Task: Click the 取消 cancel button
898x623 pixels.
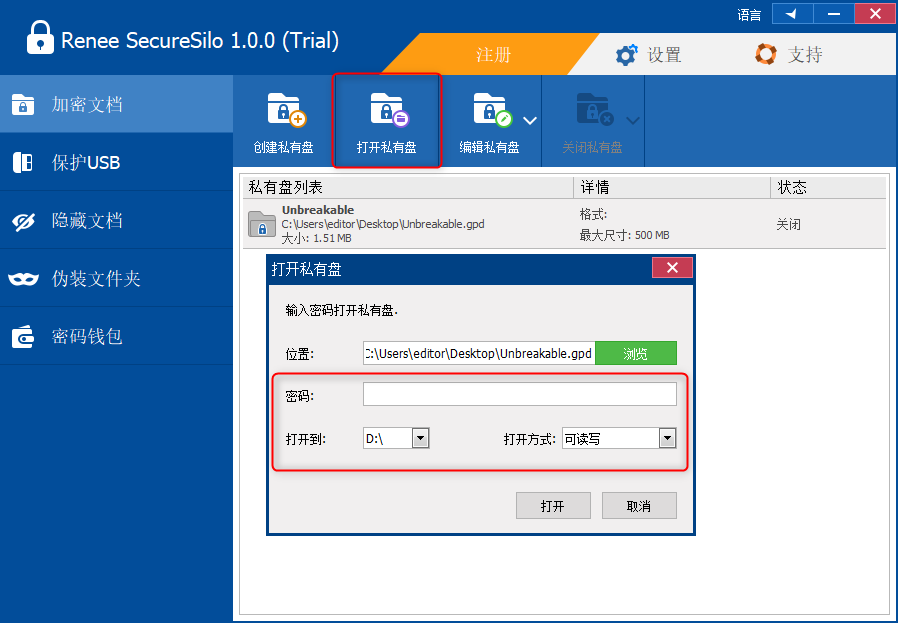Action: (639, 506)
